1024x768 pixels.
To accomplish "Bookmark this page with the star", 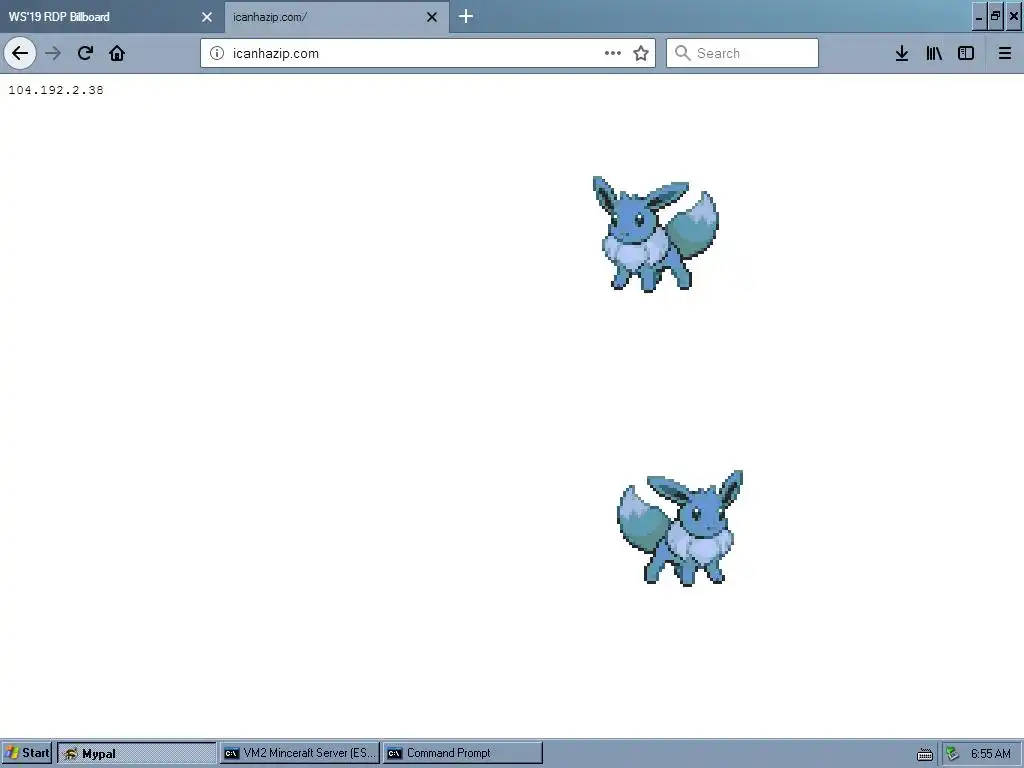I will [x=641, y=53].
